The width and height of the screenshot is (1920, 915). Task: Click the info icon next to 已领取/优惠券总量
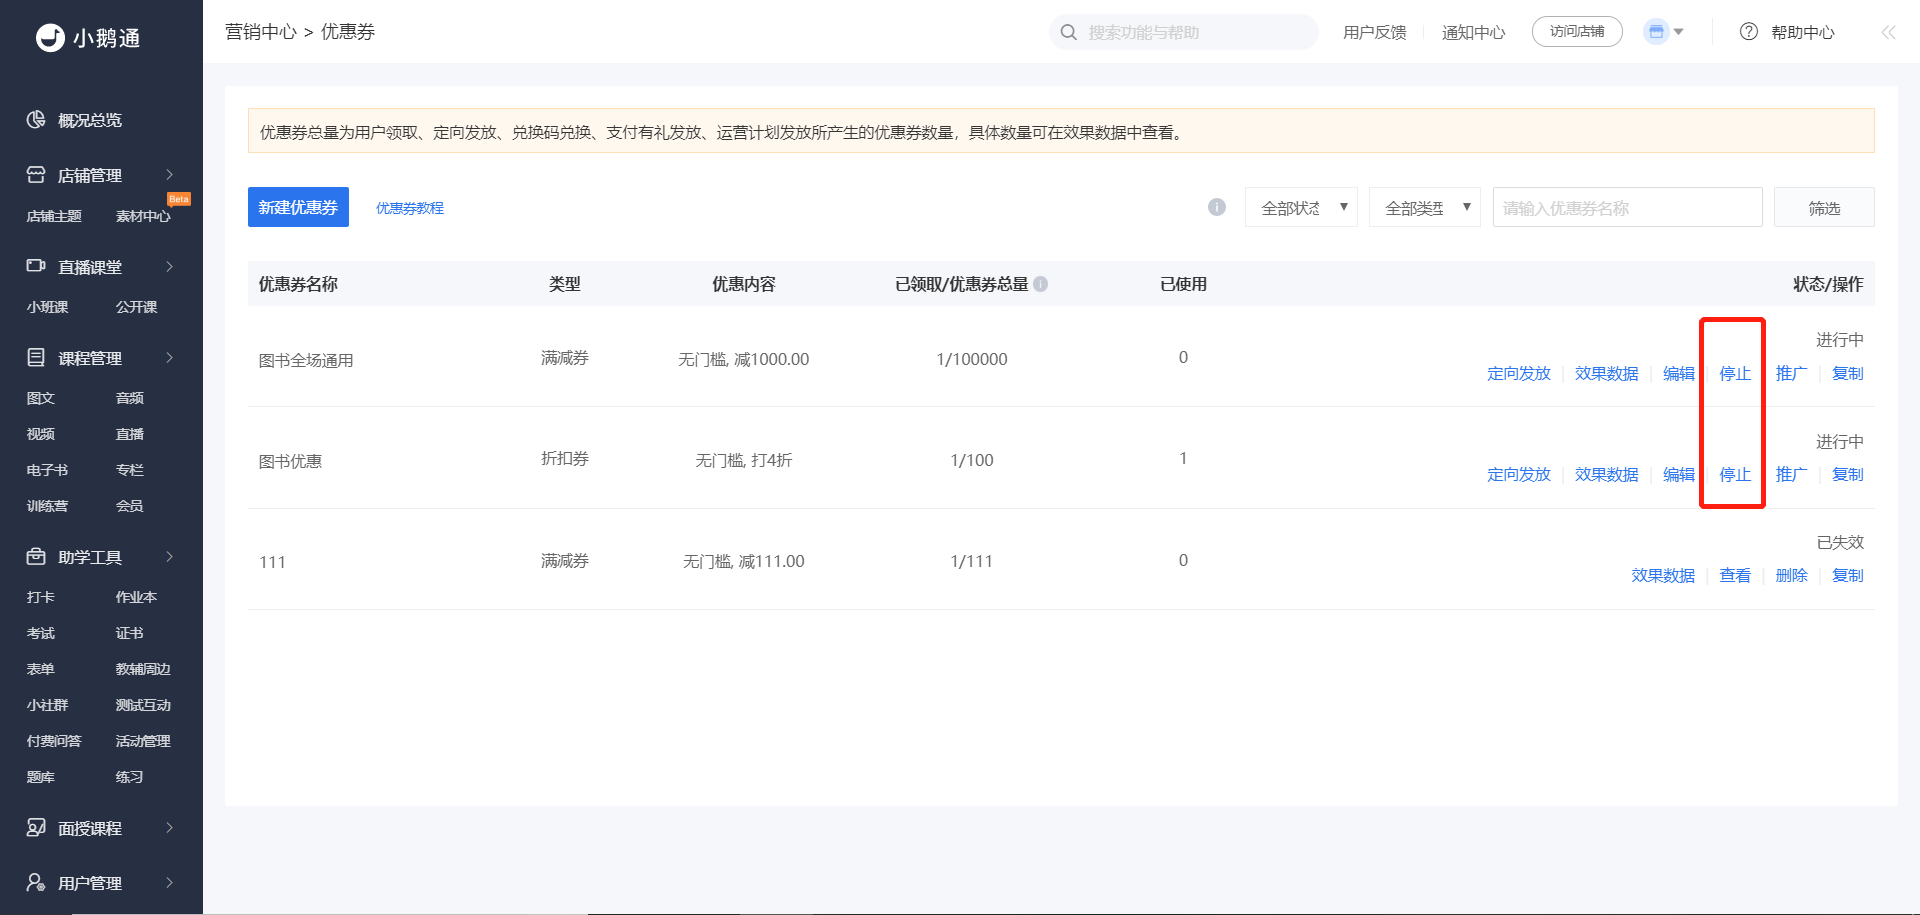point(1040,284)
